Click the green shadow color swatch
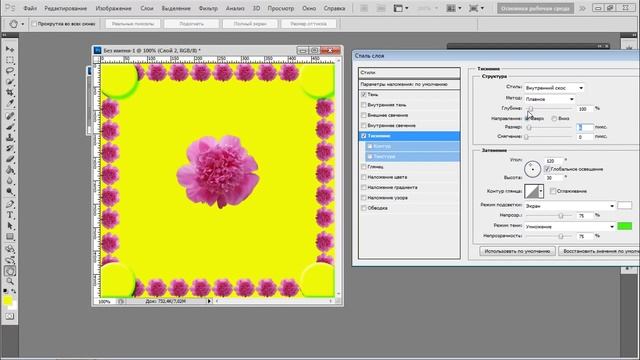This screenshot has height=360, width=640. (624, 226)
